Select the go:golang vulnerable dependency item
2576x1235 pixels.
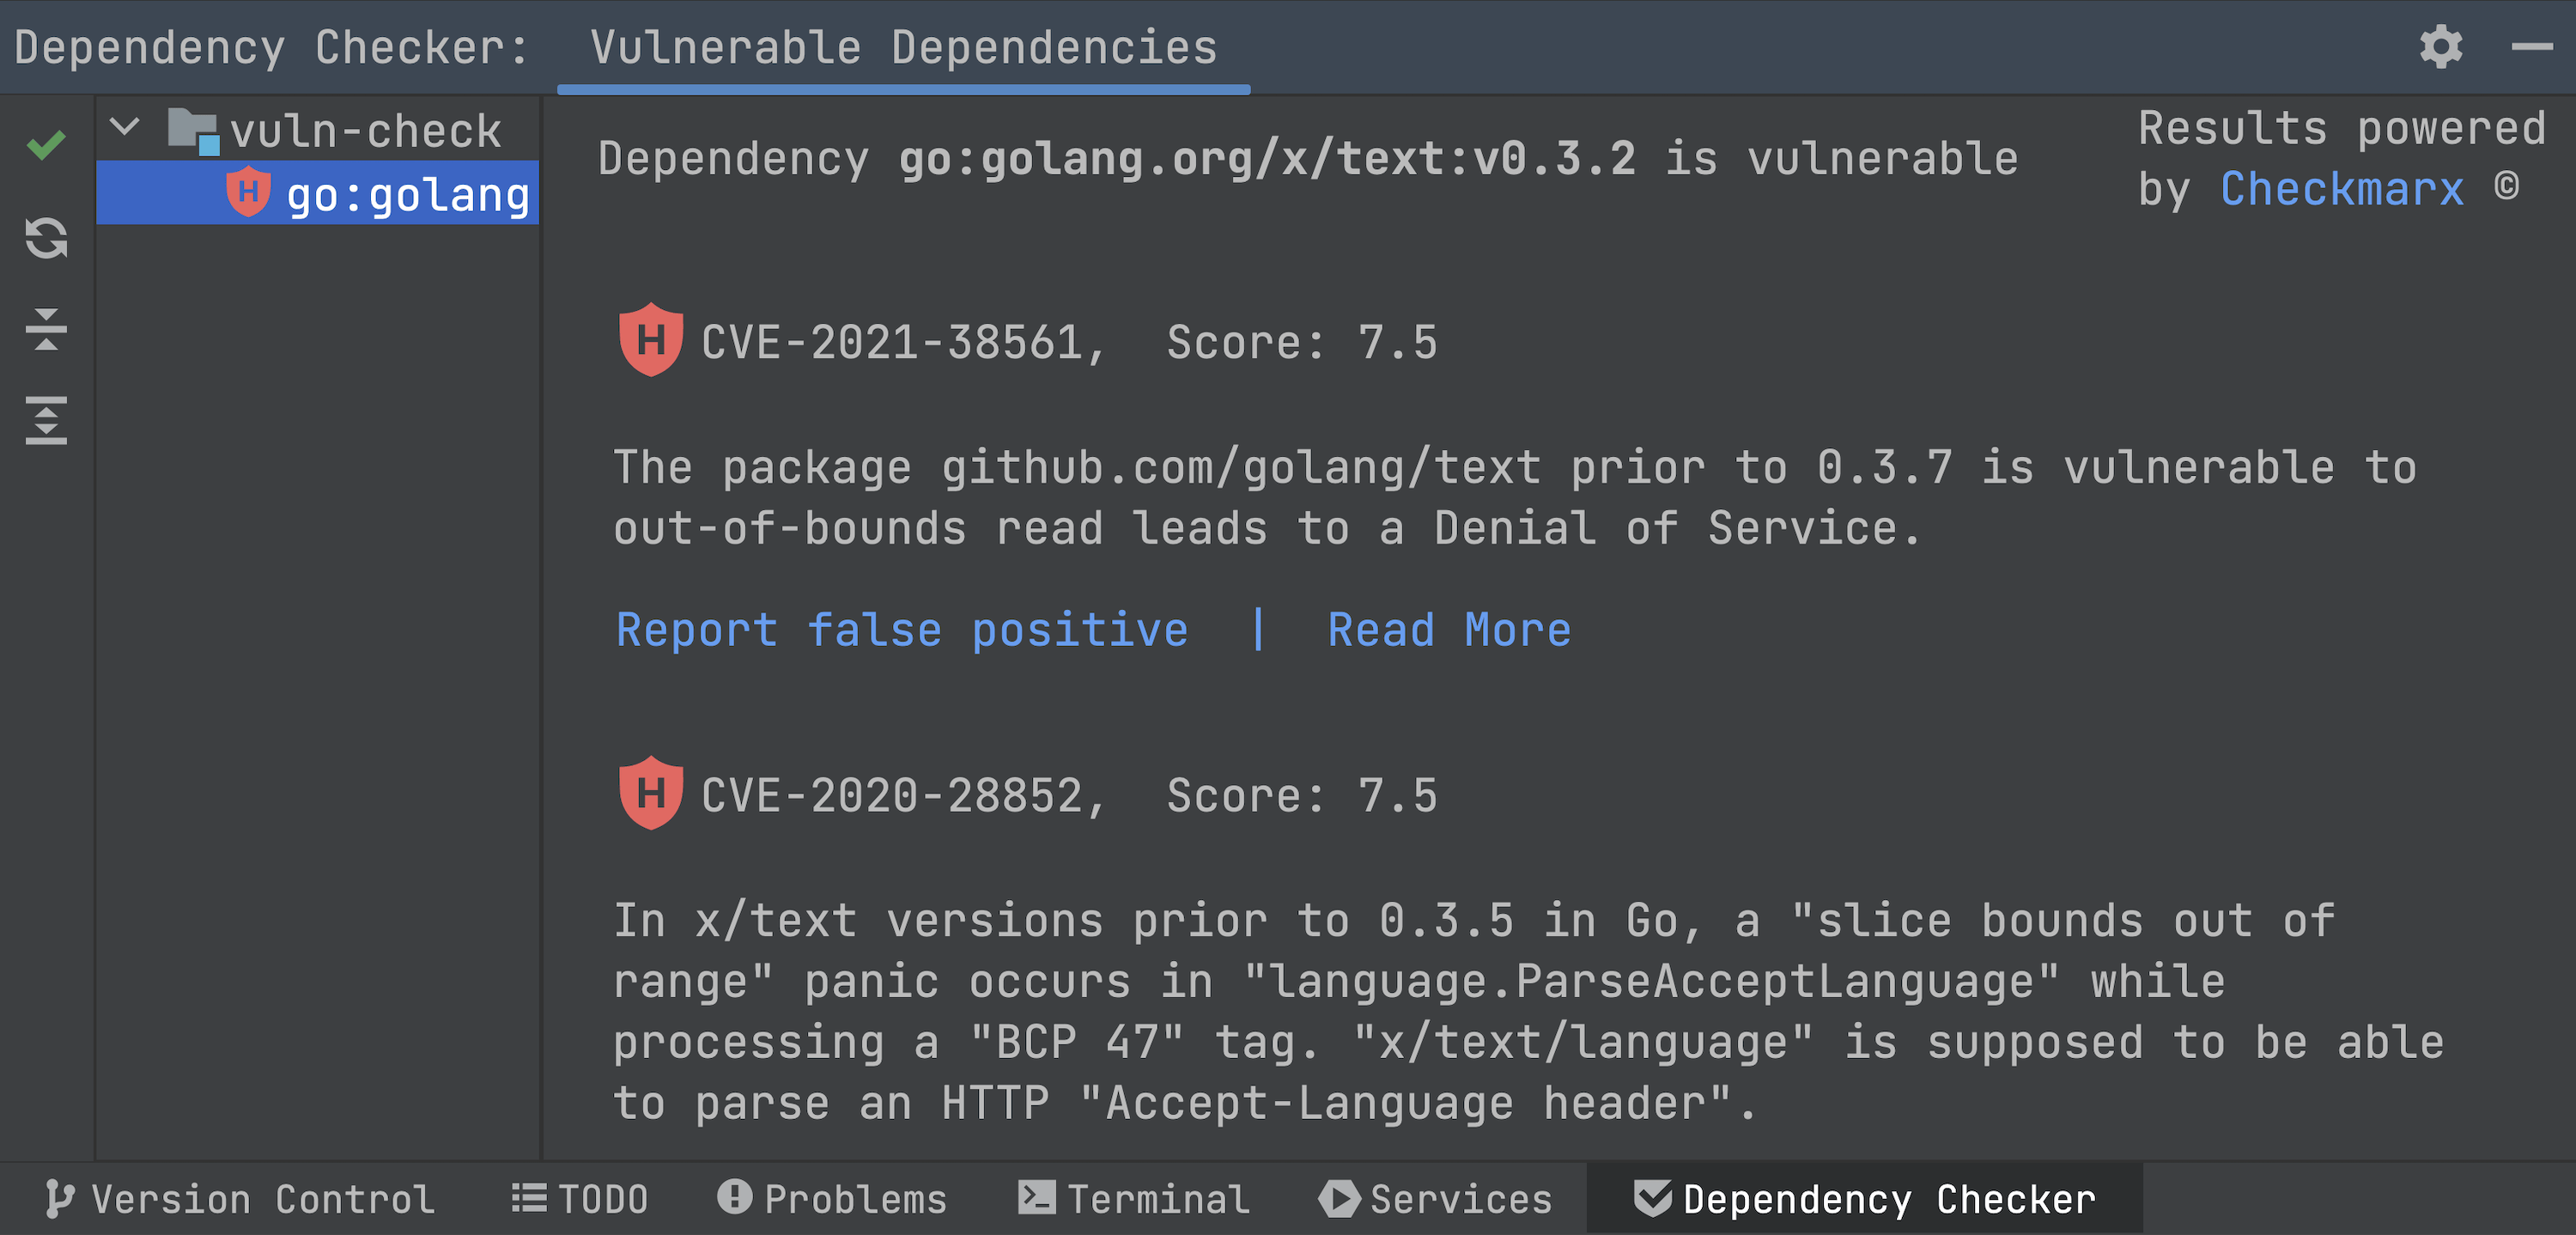[406, 194]
